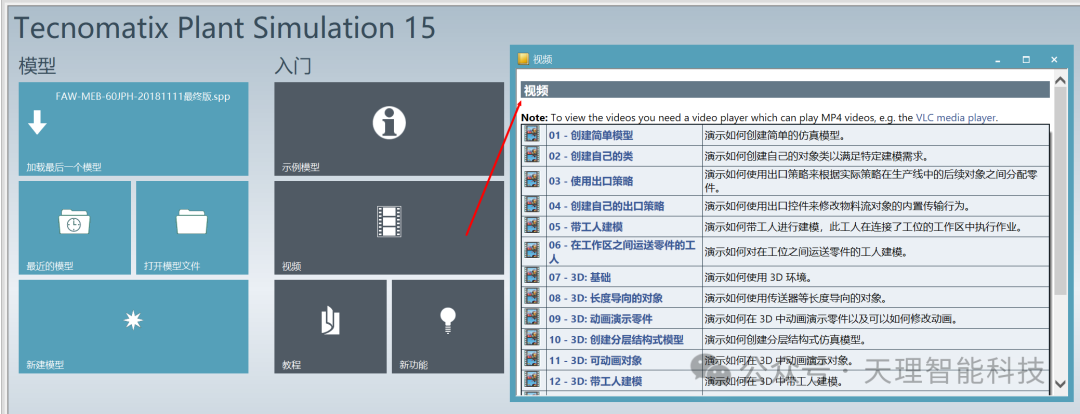Click 最近的模型 tile label

pyautogui.click(x=50, y=266)
